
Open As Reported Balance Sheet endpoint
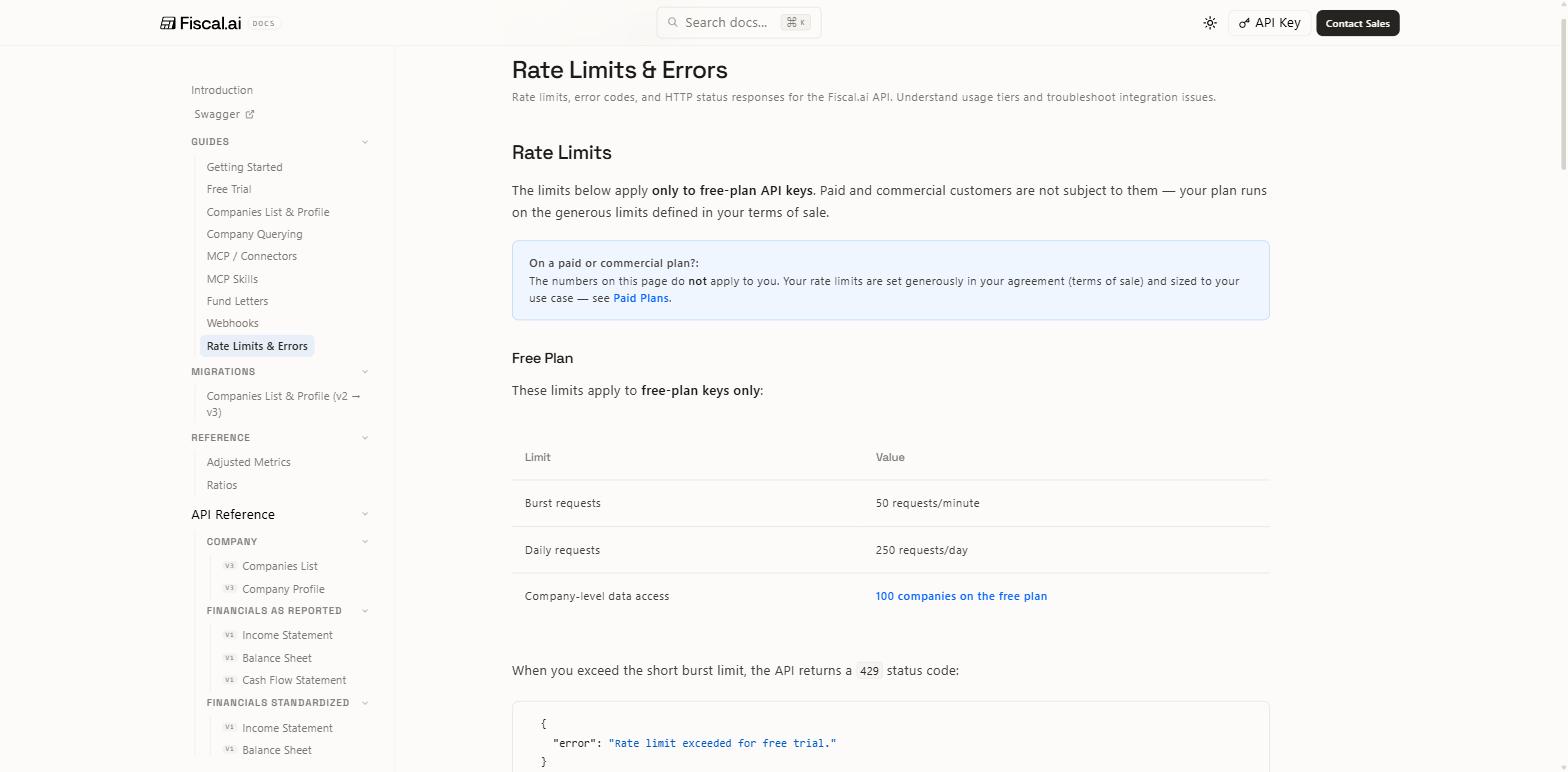(x=267, y=658)
